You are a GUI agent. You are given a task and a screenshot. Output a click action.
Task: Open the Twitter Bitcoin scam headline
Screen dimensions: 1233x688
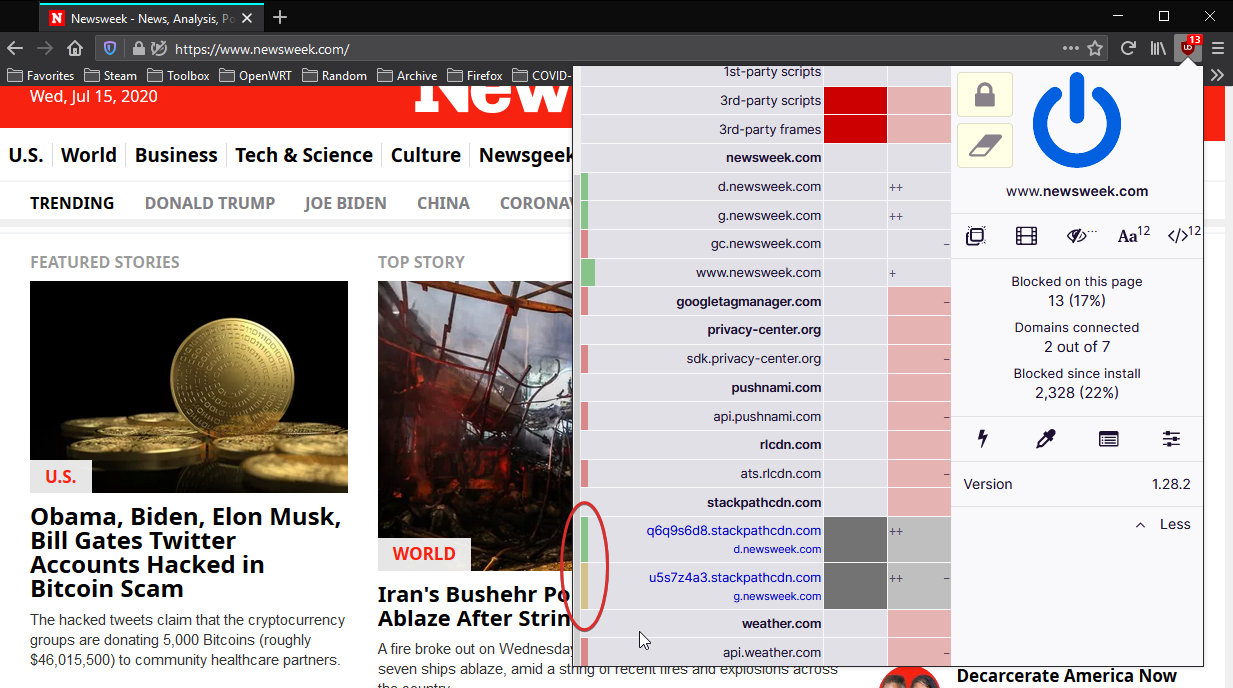(x=186, y=552)
